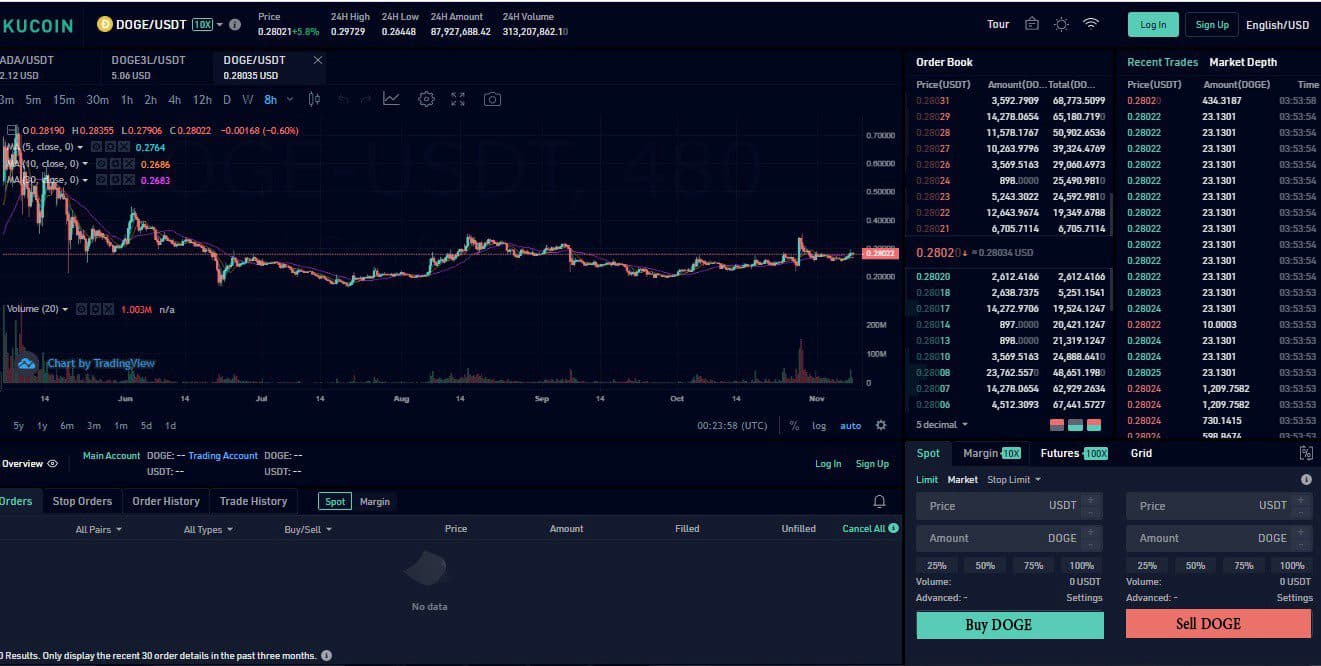Expand more timeframes dropdown next to 8h
Image resolution: width=1321 pixels, height=666 pixels.
coord(290,99)
